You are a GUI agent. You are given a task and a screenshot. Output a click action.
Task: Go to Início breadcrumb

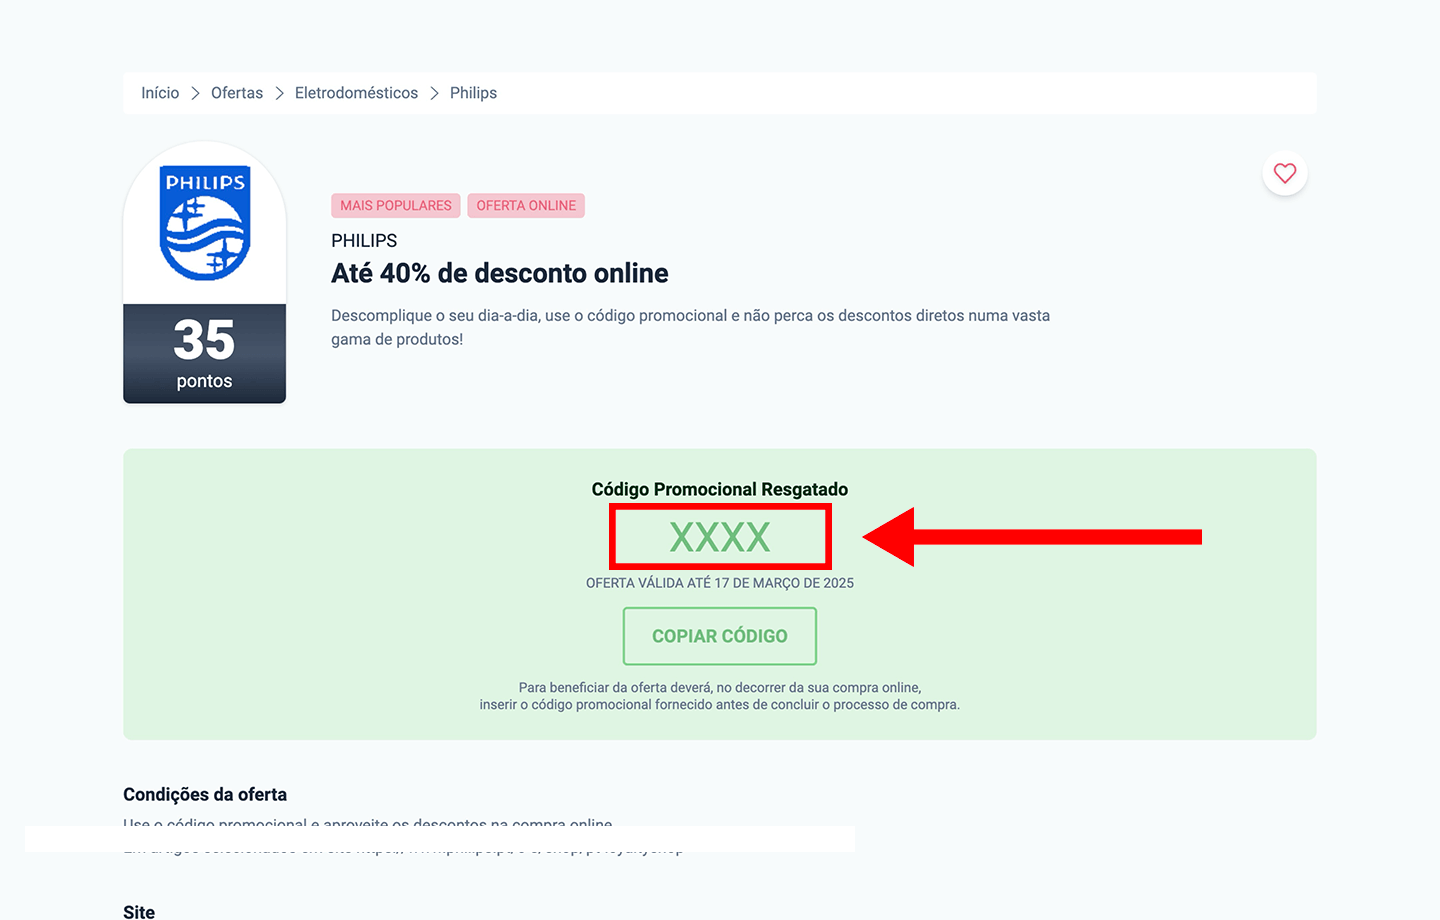[x=160, y=93]
